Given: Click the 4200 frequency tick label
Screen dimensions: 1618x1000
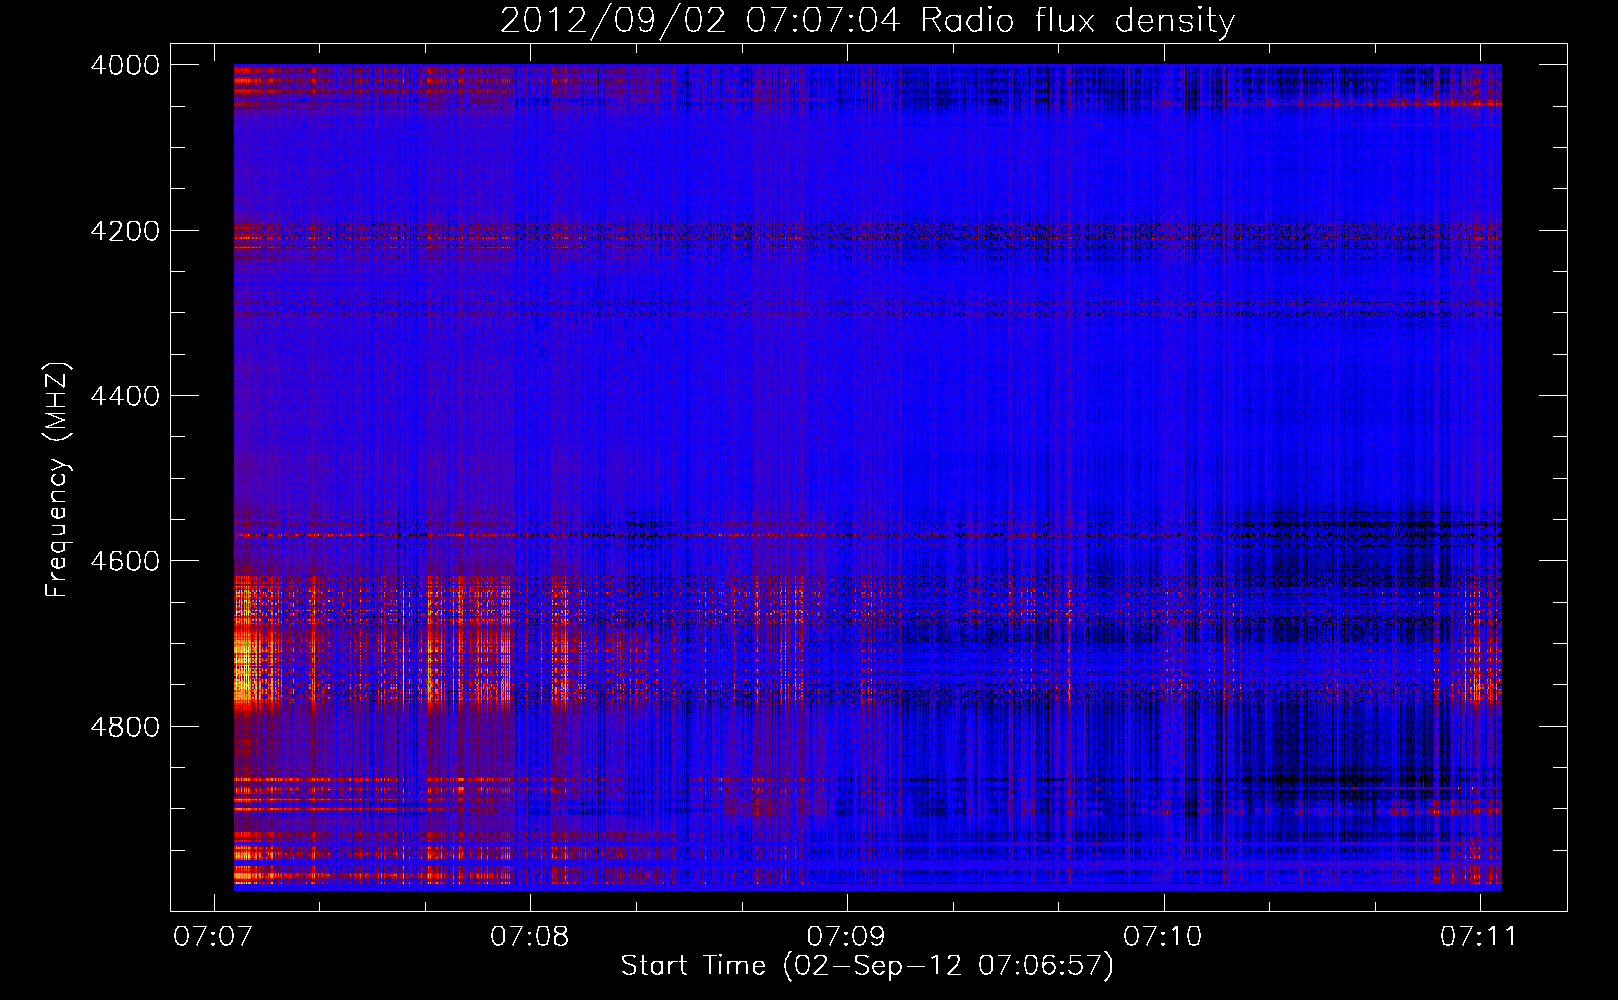Looking at the screenshot, I should 125,231.
